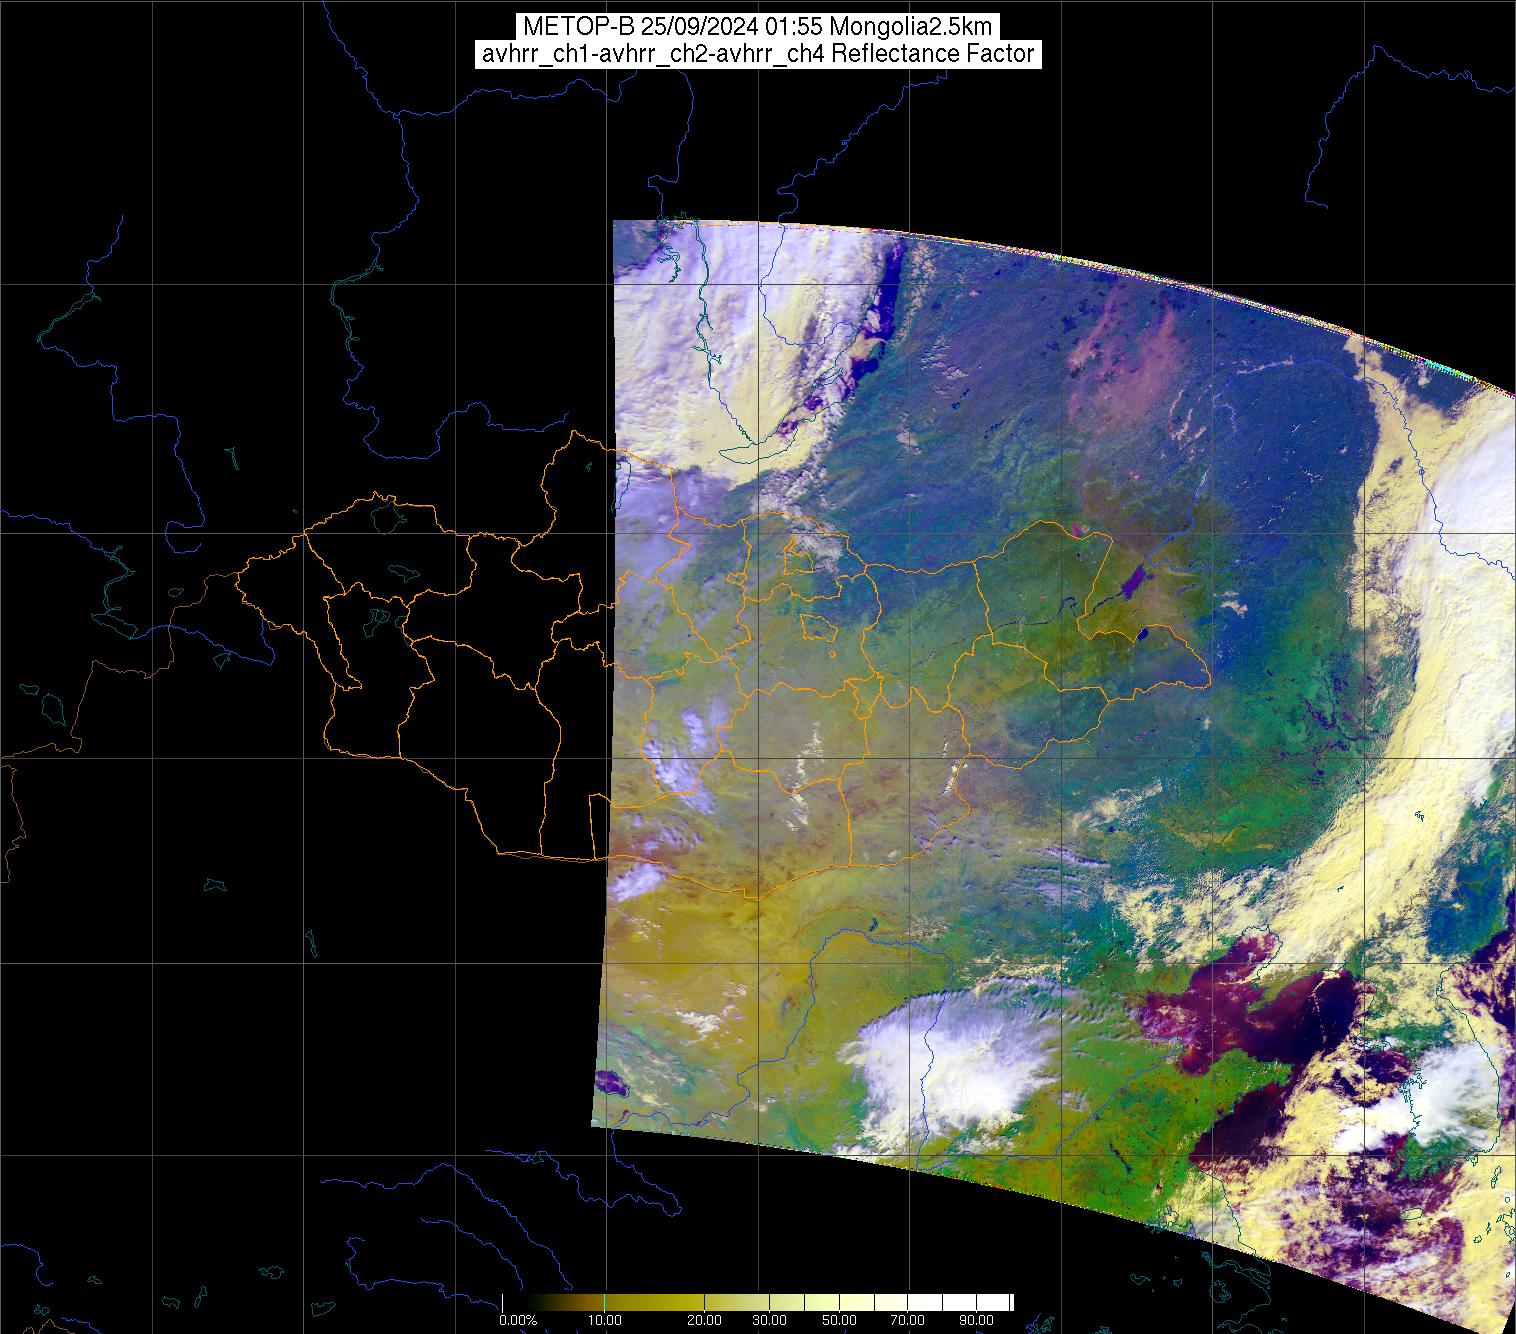Click the reflectance color scale bar
1516x1334 pixels.
(757, 1302)
